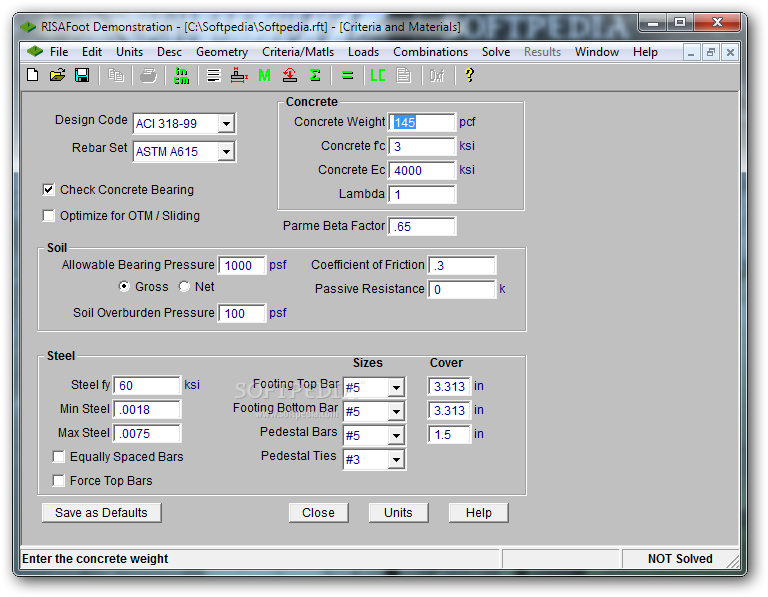
Task: Click the Parme Beta Factor field
Action: pyautogui.click(x=422, y=226)
